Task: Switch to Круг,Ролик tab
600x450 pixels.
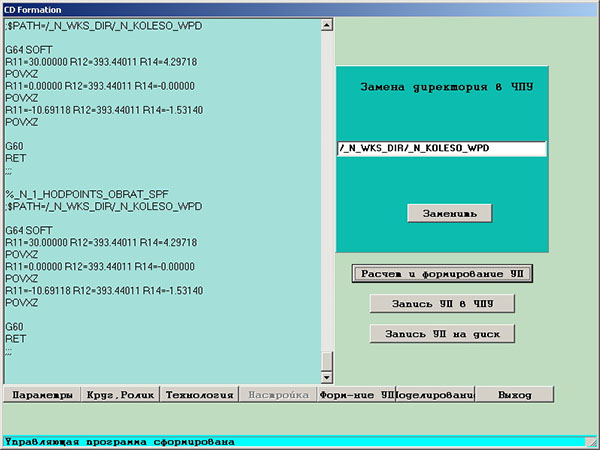Action: tap(120, 395)
